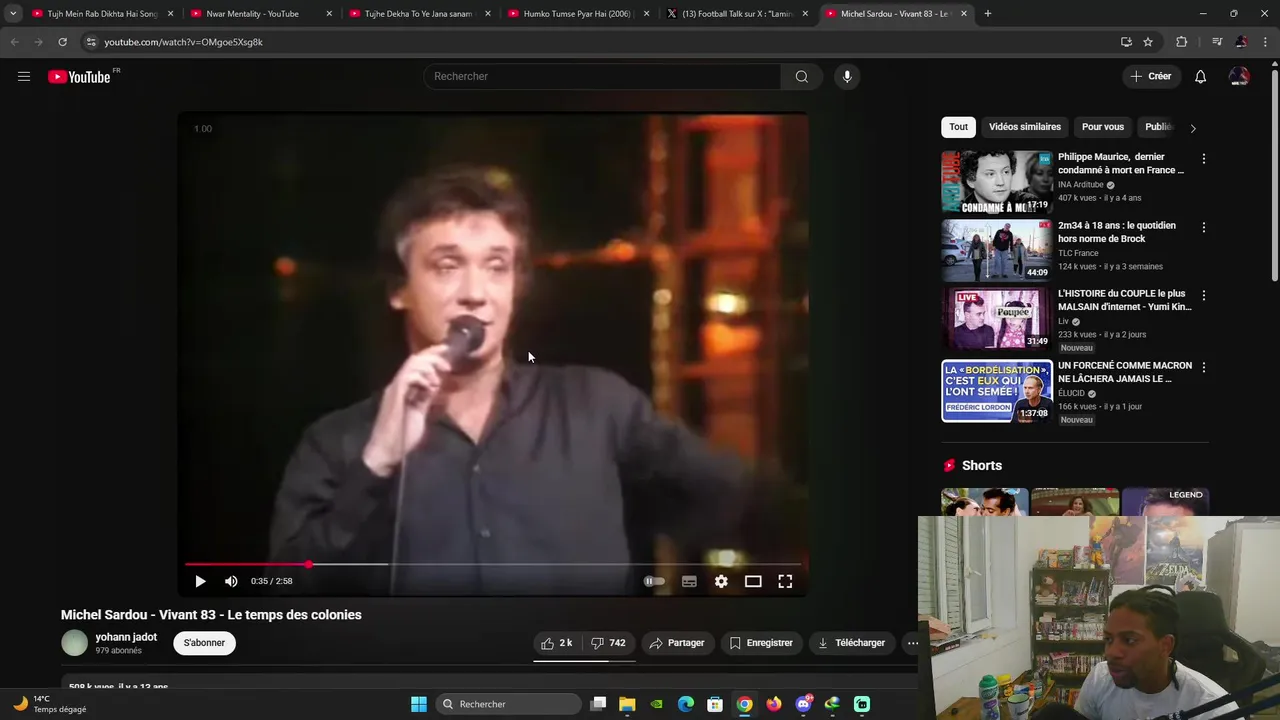Enter fullscreen mode

coord(785,581)
